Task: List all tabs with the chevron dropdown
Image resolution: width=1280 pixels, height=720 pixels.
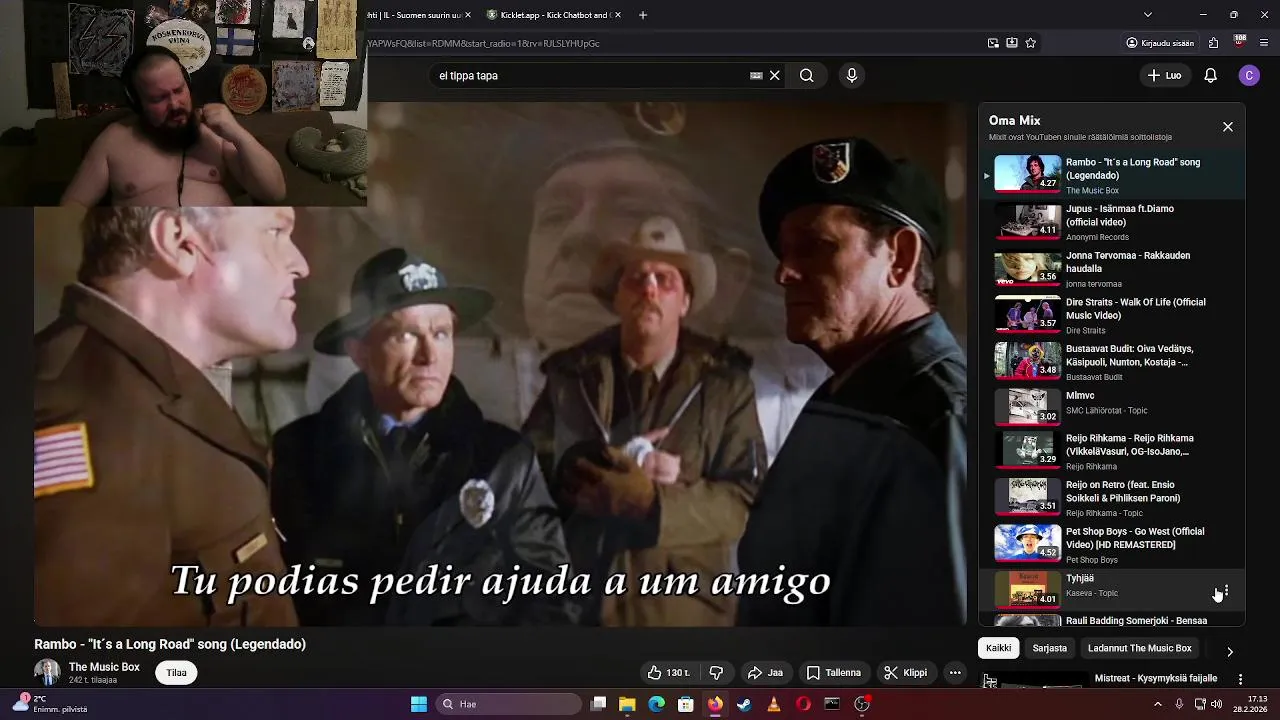Action: pyautogui.click(x=1147, y=15)
